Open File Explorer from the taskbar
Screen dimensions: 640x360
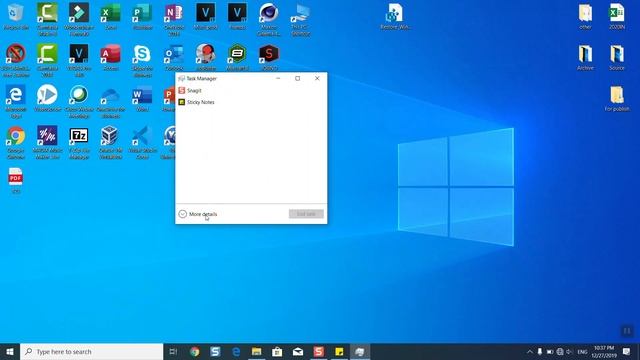click(256, 351)
